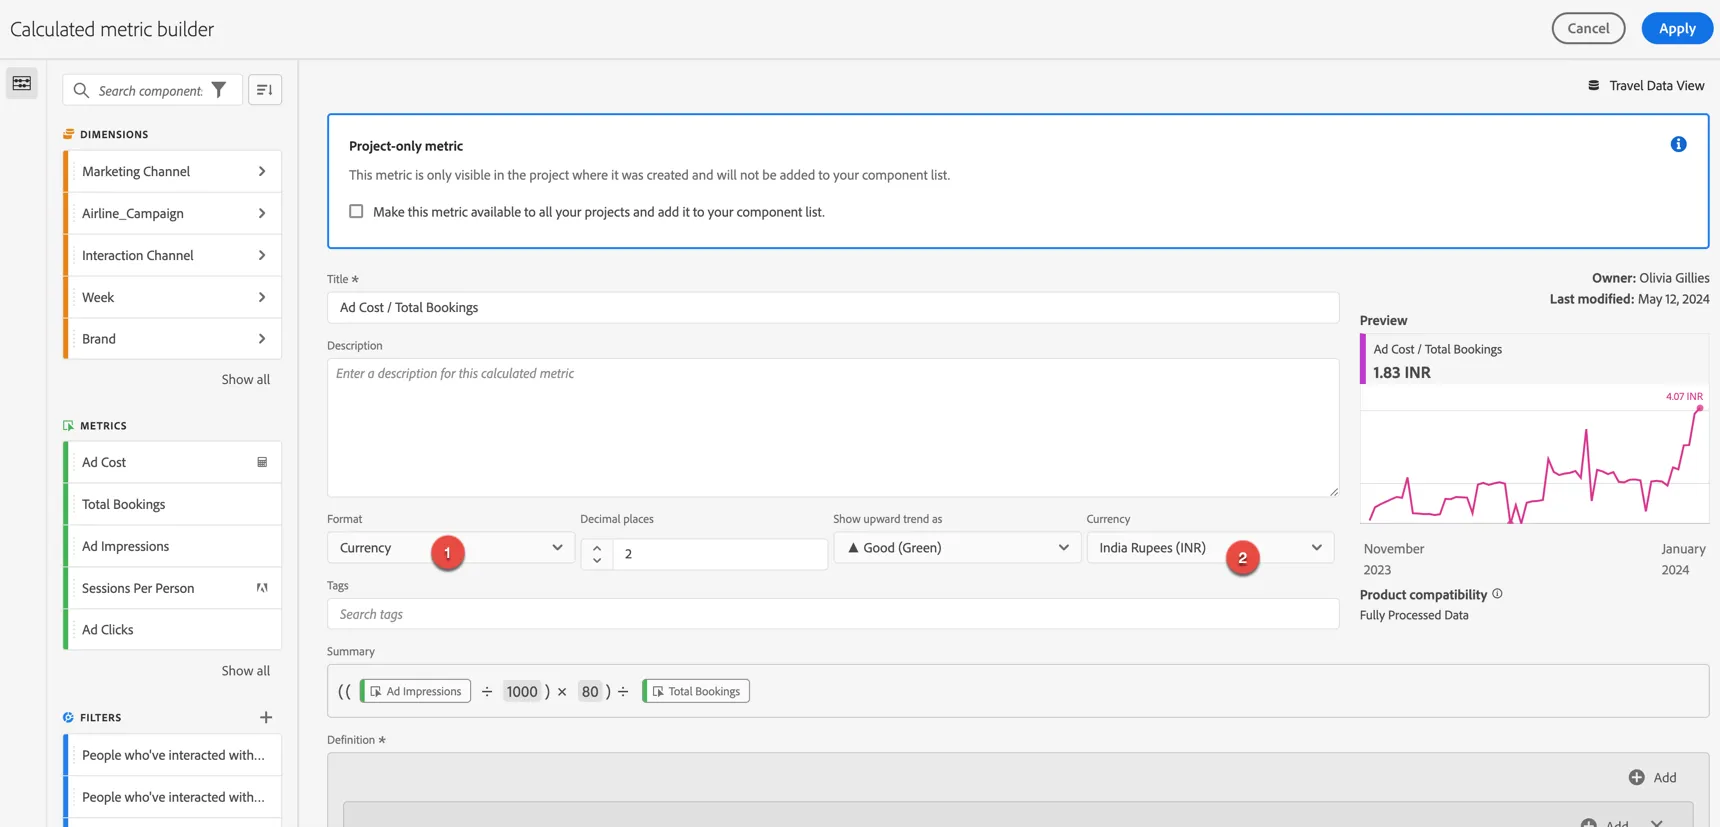The height and width of the screenshot is (827, 1720).
Task: Enable making this metric available to all projects
Action: tap(356, 211)
